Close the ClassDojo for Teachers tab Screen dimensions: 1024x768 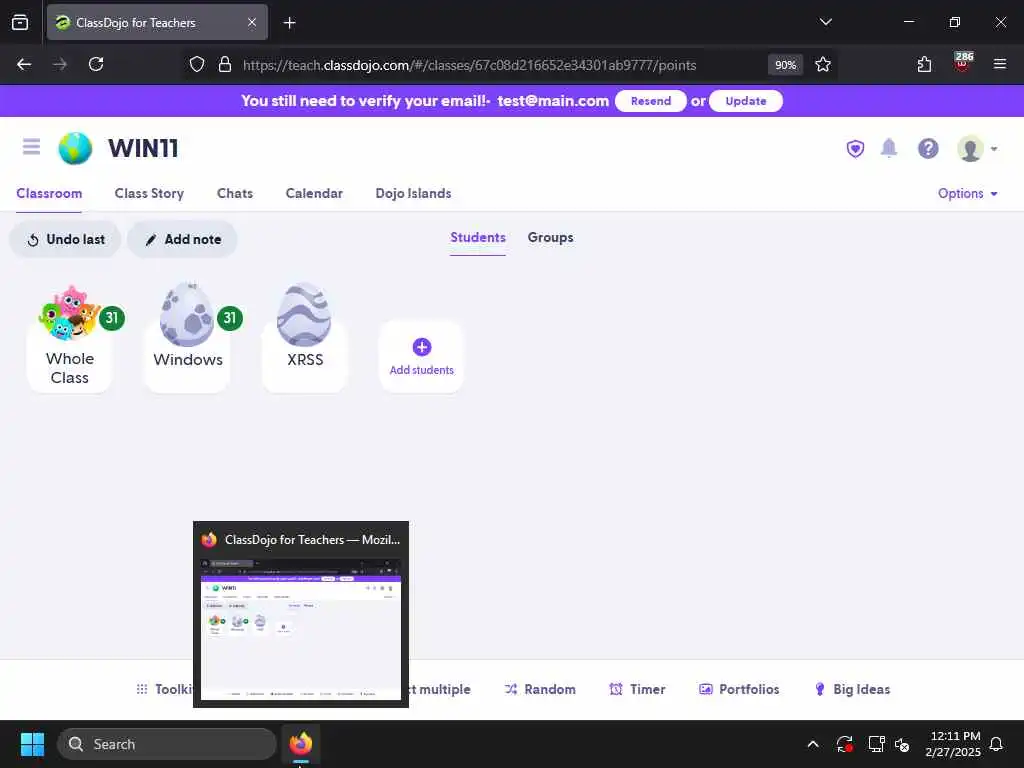(252, 23)
